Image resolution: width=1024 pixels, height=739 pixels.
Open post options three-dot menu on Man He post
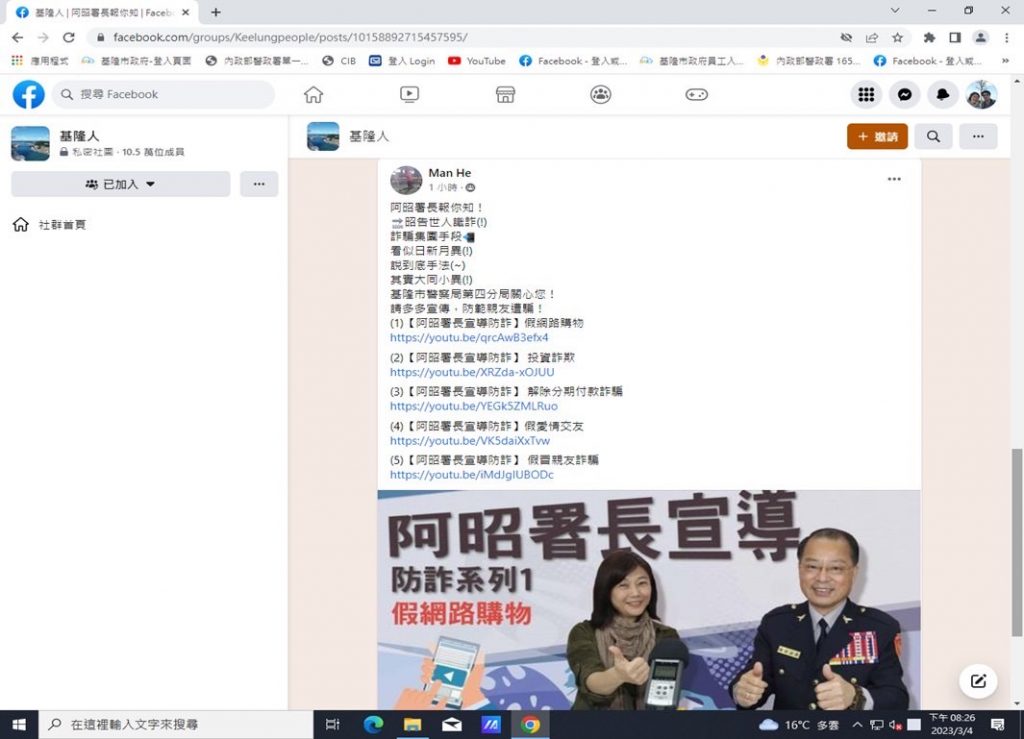coord(894,179)
